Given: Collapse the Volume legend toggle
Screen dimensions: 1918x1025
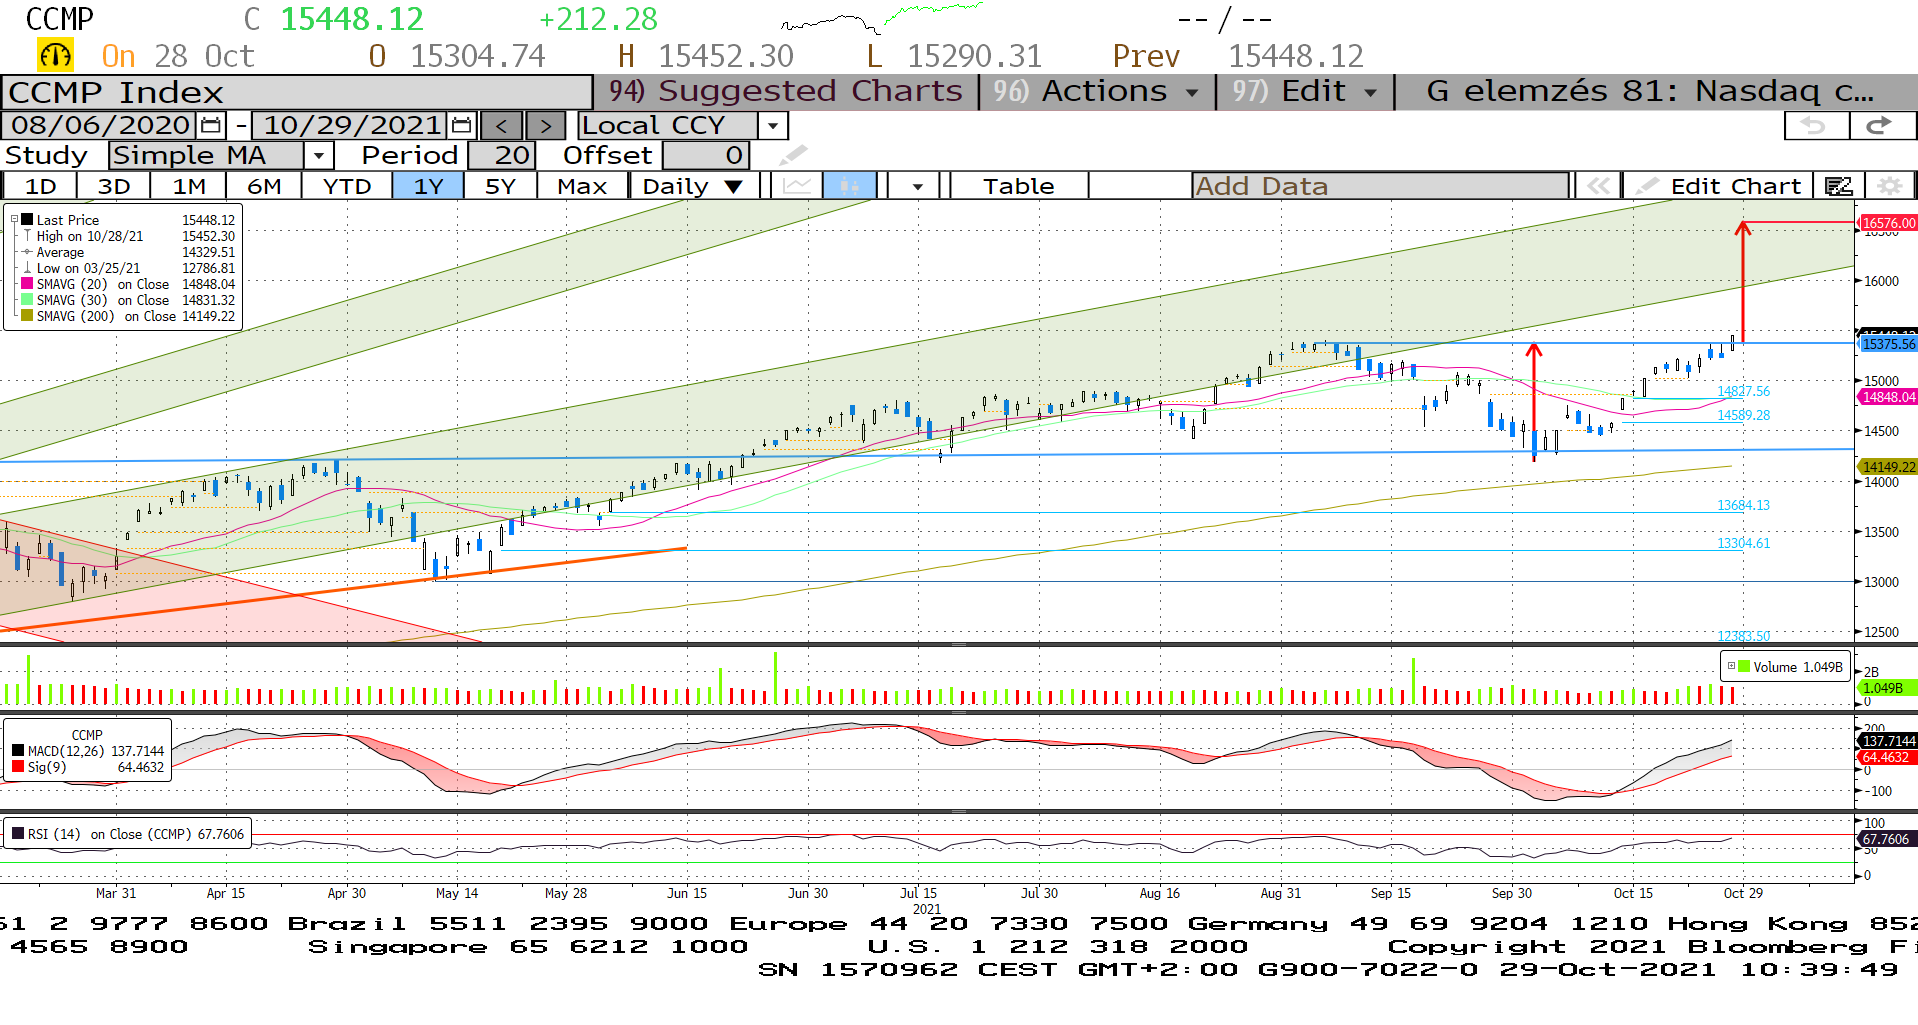Looking at the screenshot, I should coord(1731,666).
